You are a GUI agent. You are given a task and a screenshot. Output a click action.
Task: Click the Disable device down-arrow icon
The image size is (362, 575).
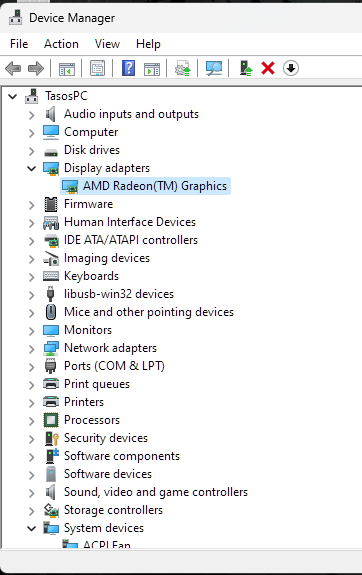coord(291,68)
